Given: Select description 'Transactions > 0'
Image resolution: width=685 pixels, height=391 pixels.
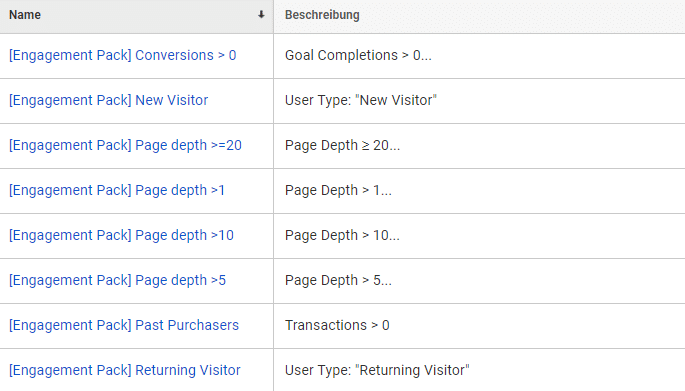Looking at the screenshot, I should [337, 325].
